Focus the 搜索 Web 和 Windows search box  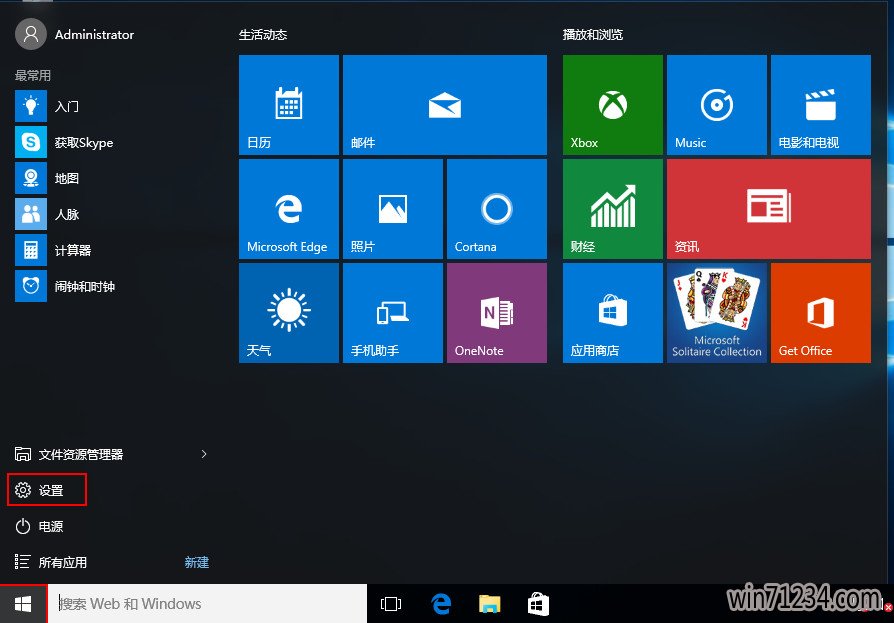(208, 604)
